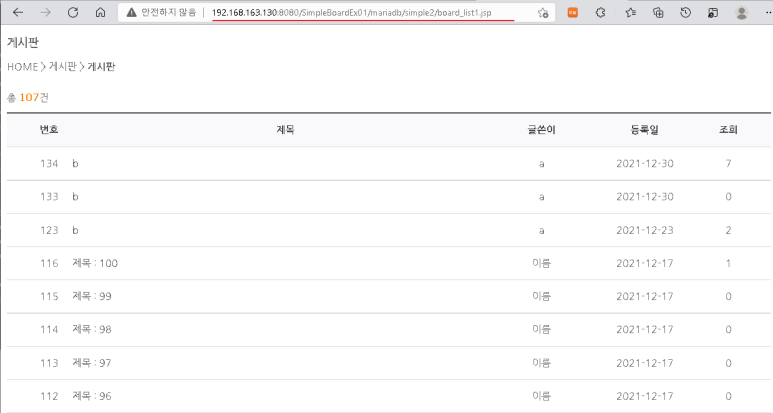Click the browser forward arrow

pos(45,12)
